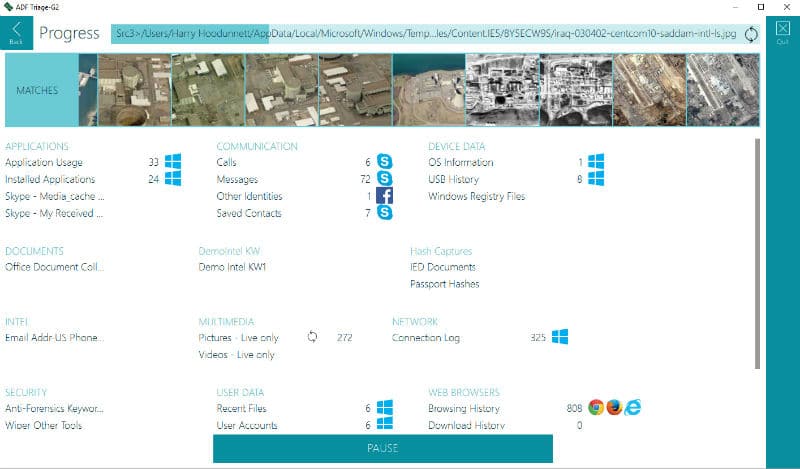Select the MATCHES tab
The height and width of the screenshot is (469, 800).
pos(37,90)
